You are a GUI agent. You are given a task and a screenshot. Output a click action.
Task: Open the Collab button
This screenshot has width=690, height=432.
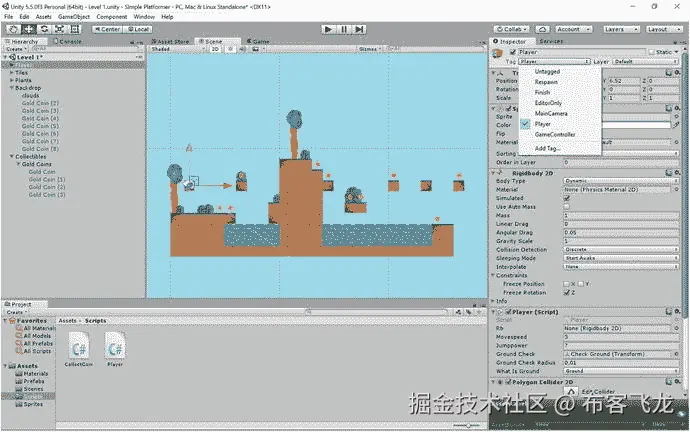[x=512, y=29]
